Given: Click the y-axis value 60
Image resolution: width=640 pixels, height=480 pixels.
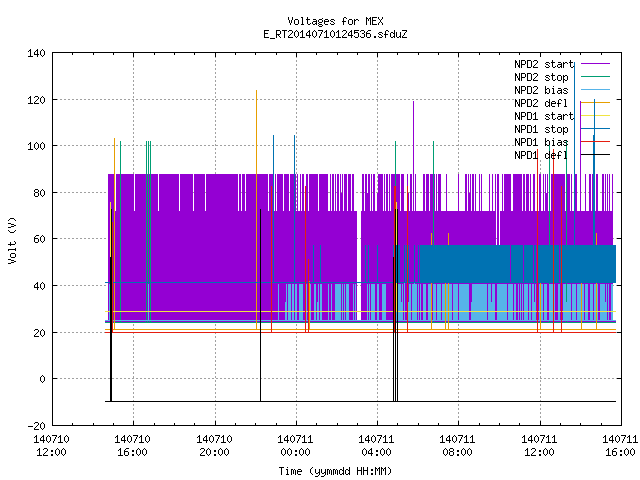Looking at the screenshot, I should click(x=39, y=239).
